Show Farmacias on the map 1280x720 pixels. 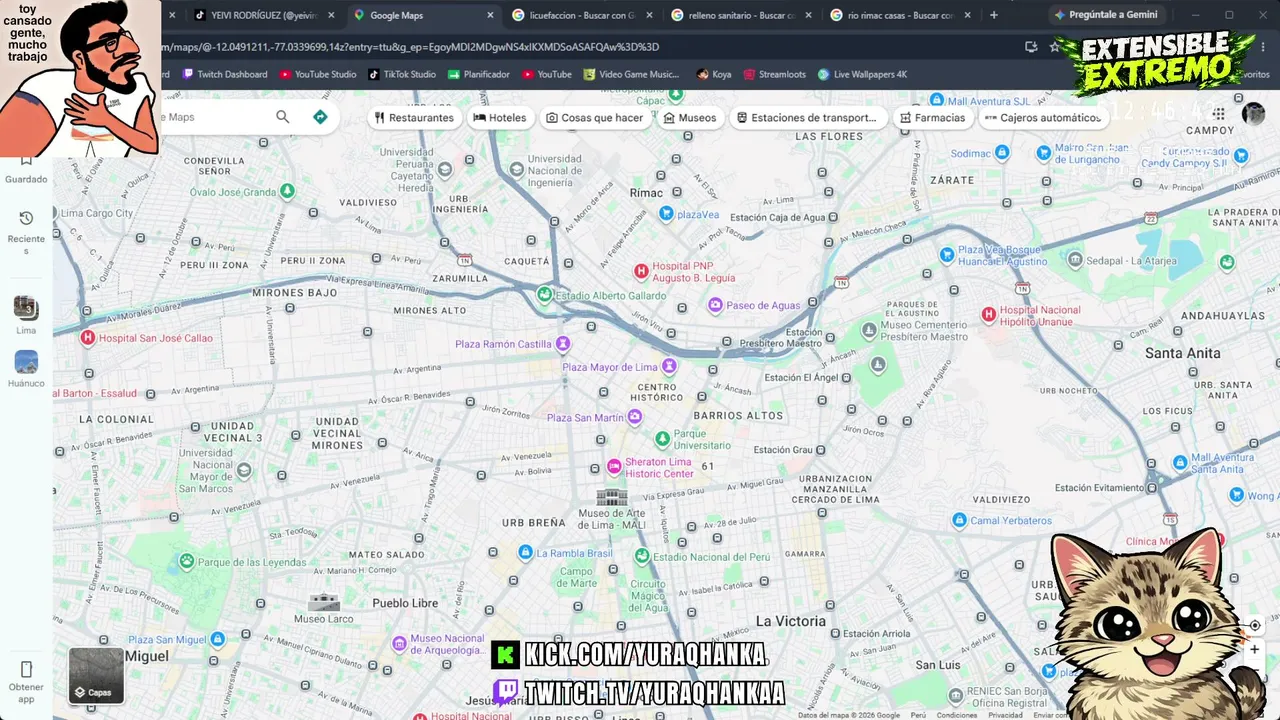coord(932,118)
